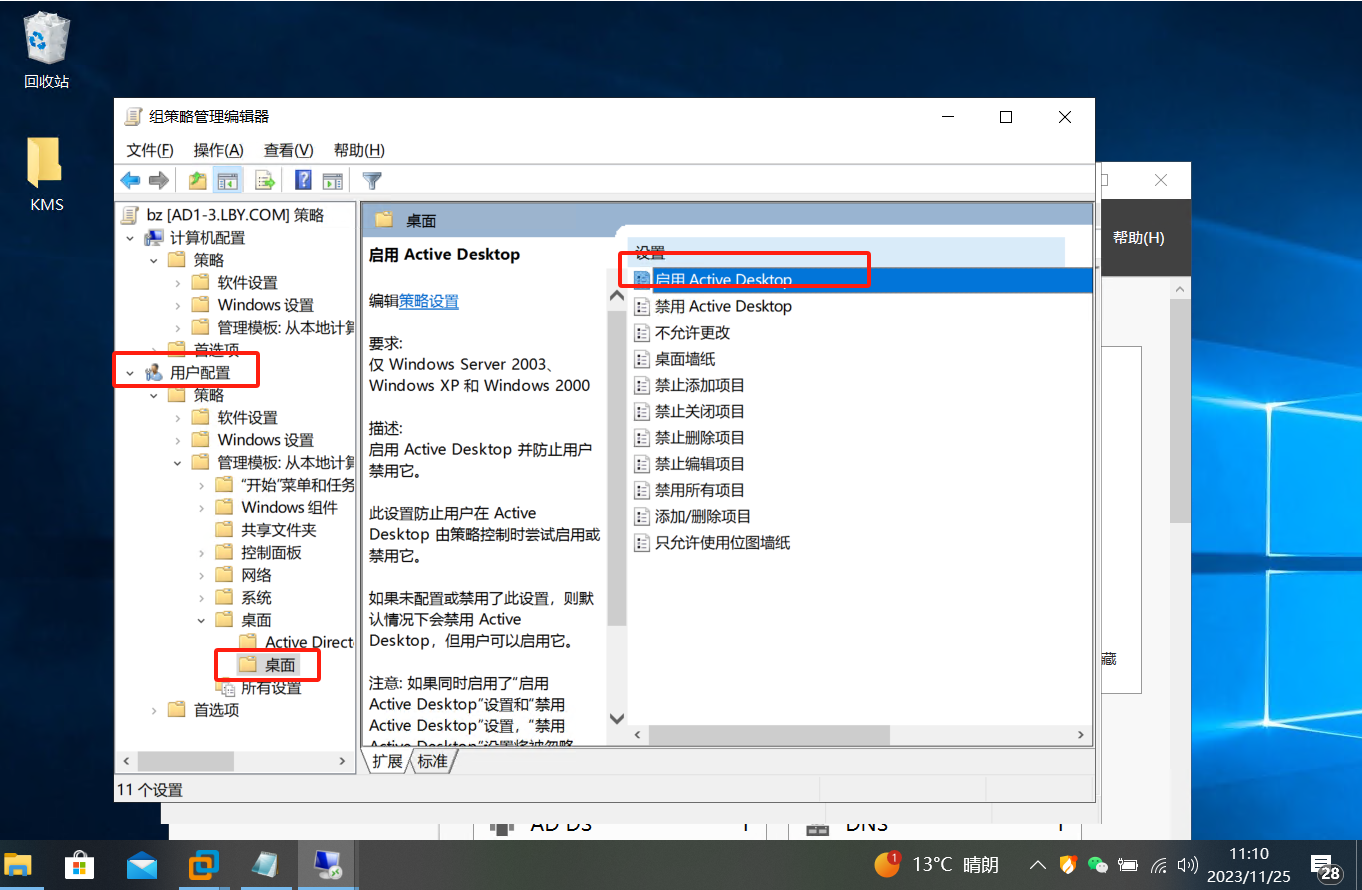1362x890 pixels.
Task: Open File Explorer from the taskbar
Action: (18, 865)
